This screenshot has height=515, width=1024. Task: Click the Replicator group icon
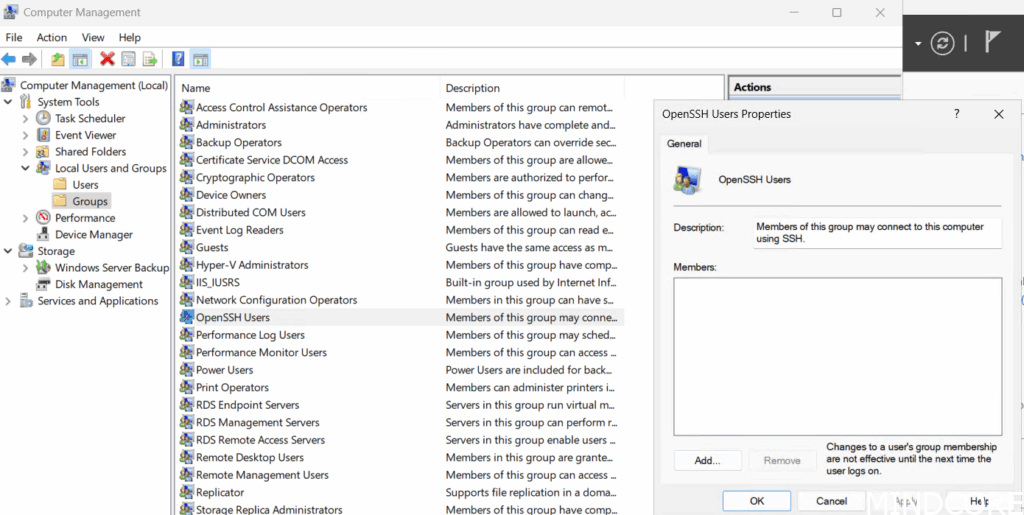[186, 493]
